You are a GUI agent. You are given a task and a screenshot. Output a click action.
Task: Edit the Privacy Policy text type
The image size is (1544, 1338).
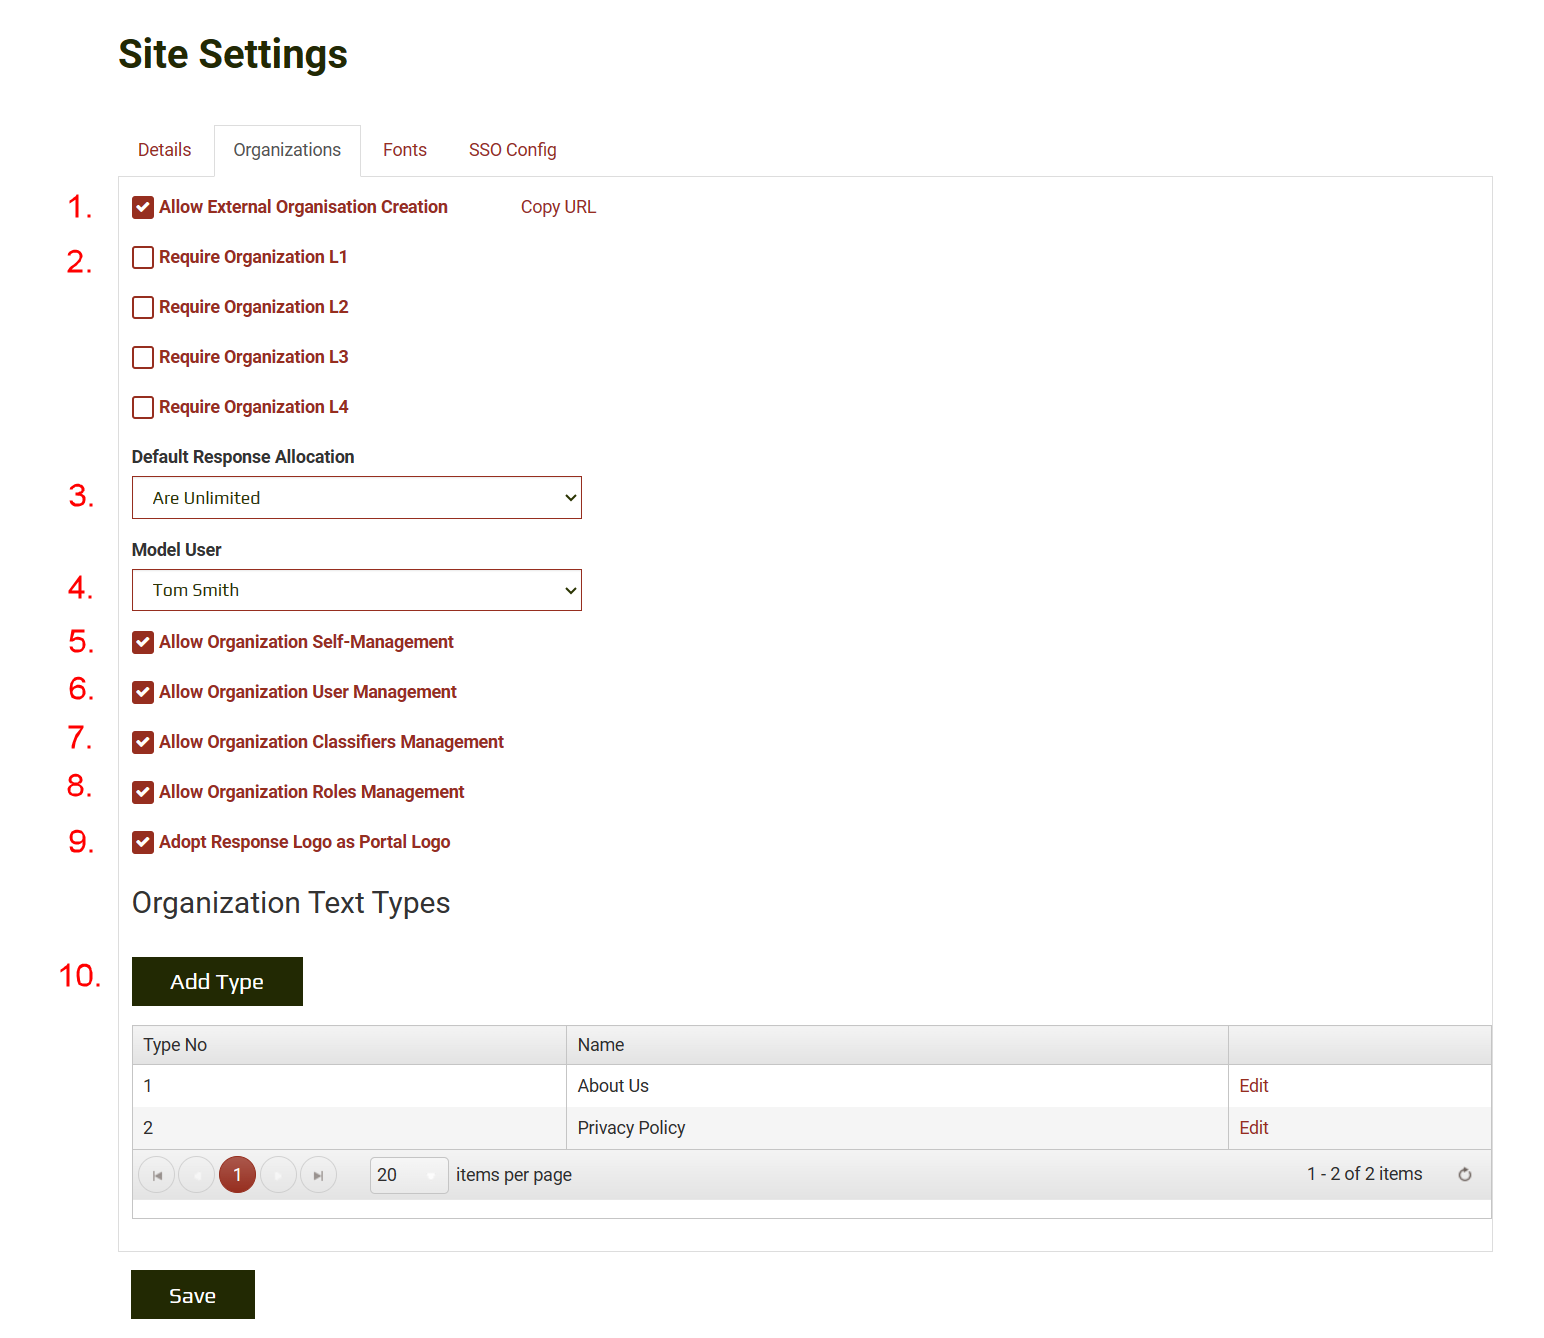coord(1253,1128)
